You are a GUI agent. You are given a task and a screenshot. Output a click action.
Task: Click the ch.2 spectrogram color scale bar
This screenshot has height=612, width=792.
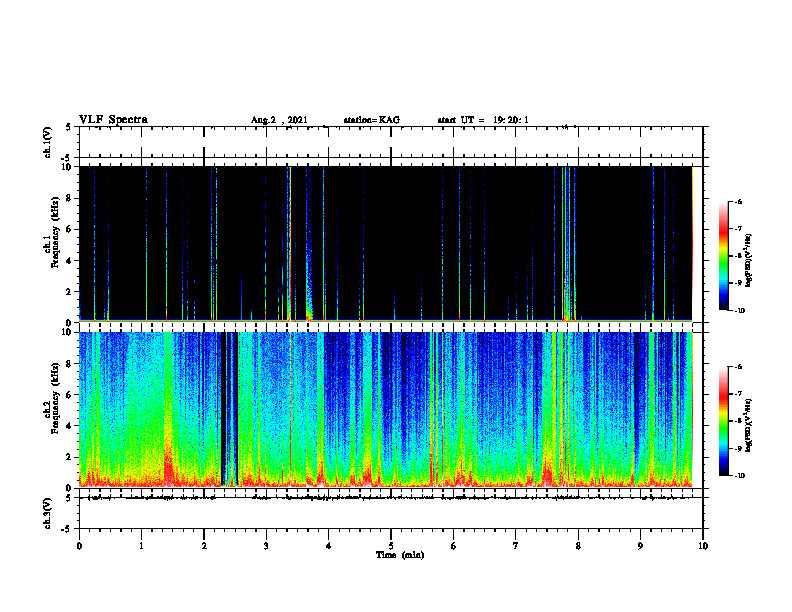coord(724,421)
